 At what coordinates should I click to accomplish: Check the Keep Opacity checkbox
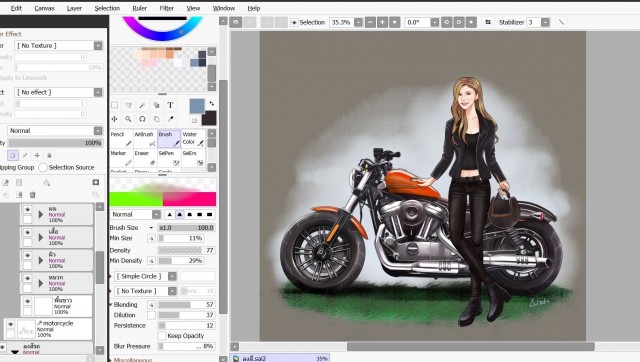point(162,335)
